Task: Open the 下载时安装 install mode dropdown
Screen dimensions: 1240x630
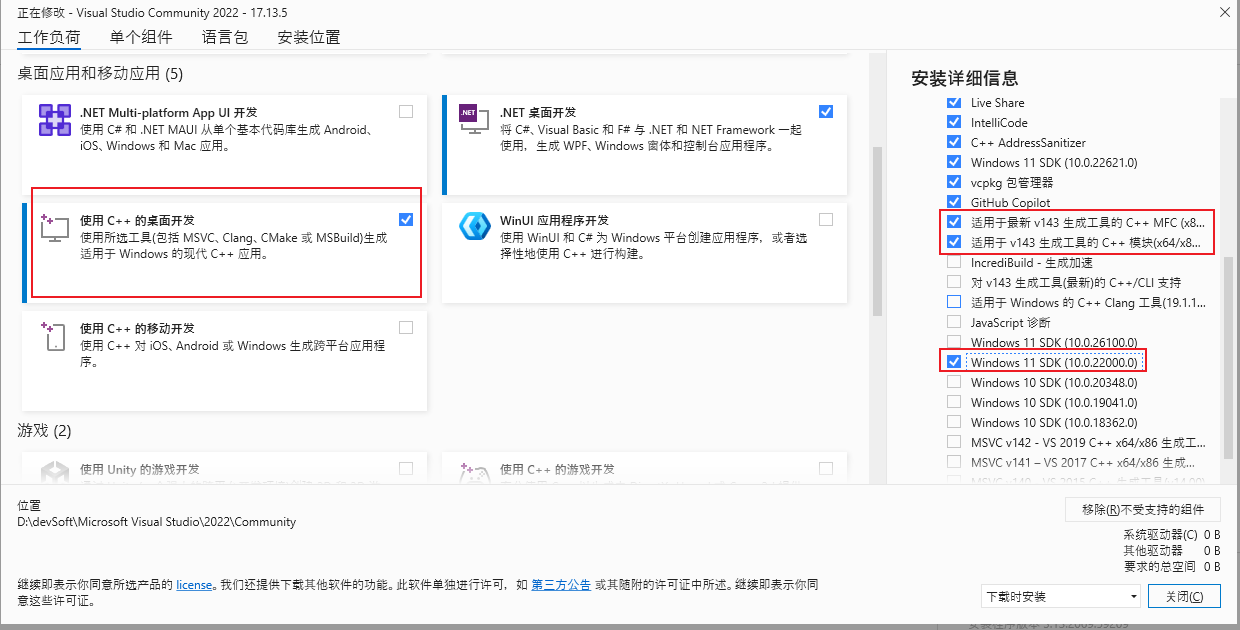Action: (x=1061, y=596)
